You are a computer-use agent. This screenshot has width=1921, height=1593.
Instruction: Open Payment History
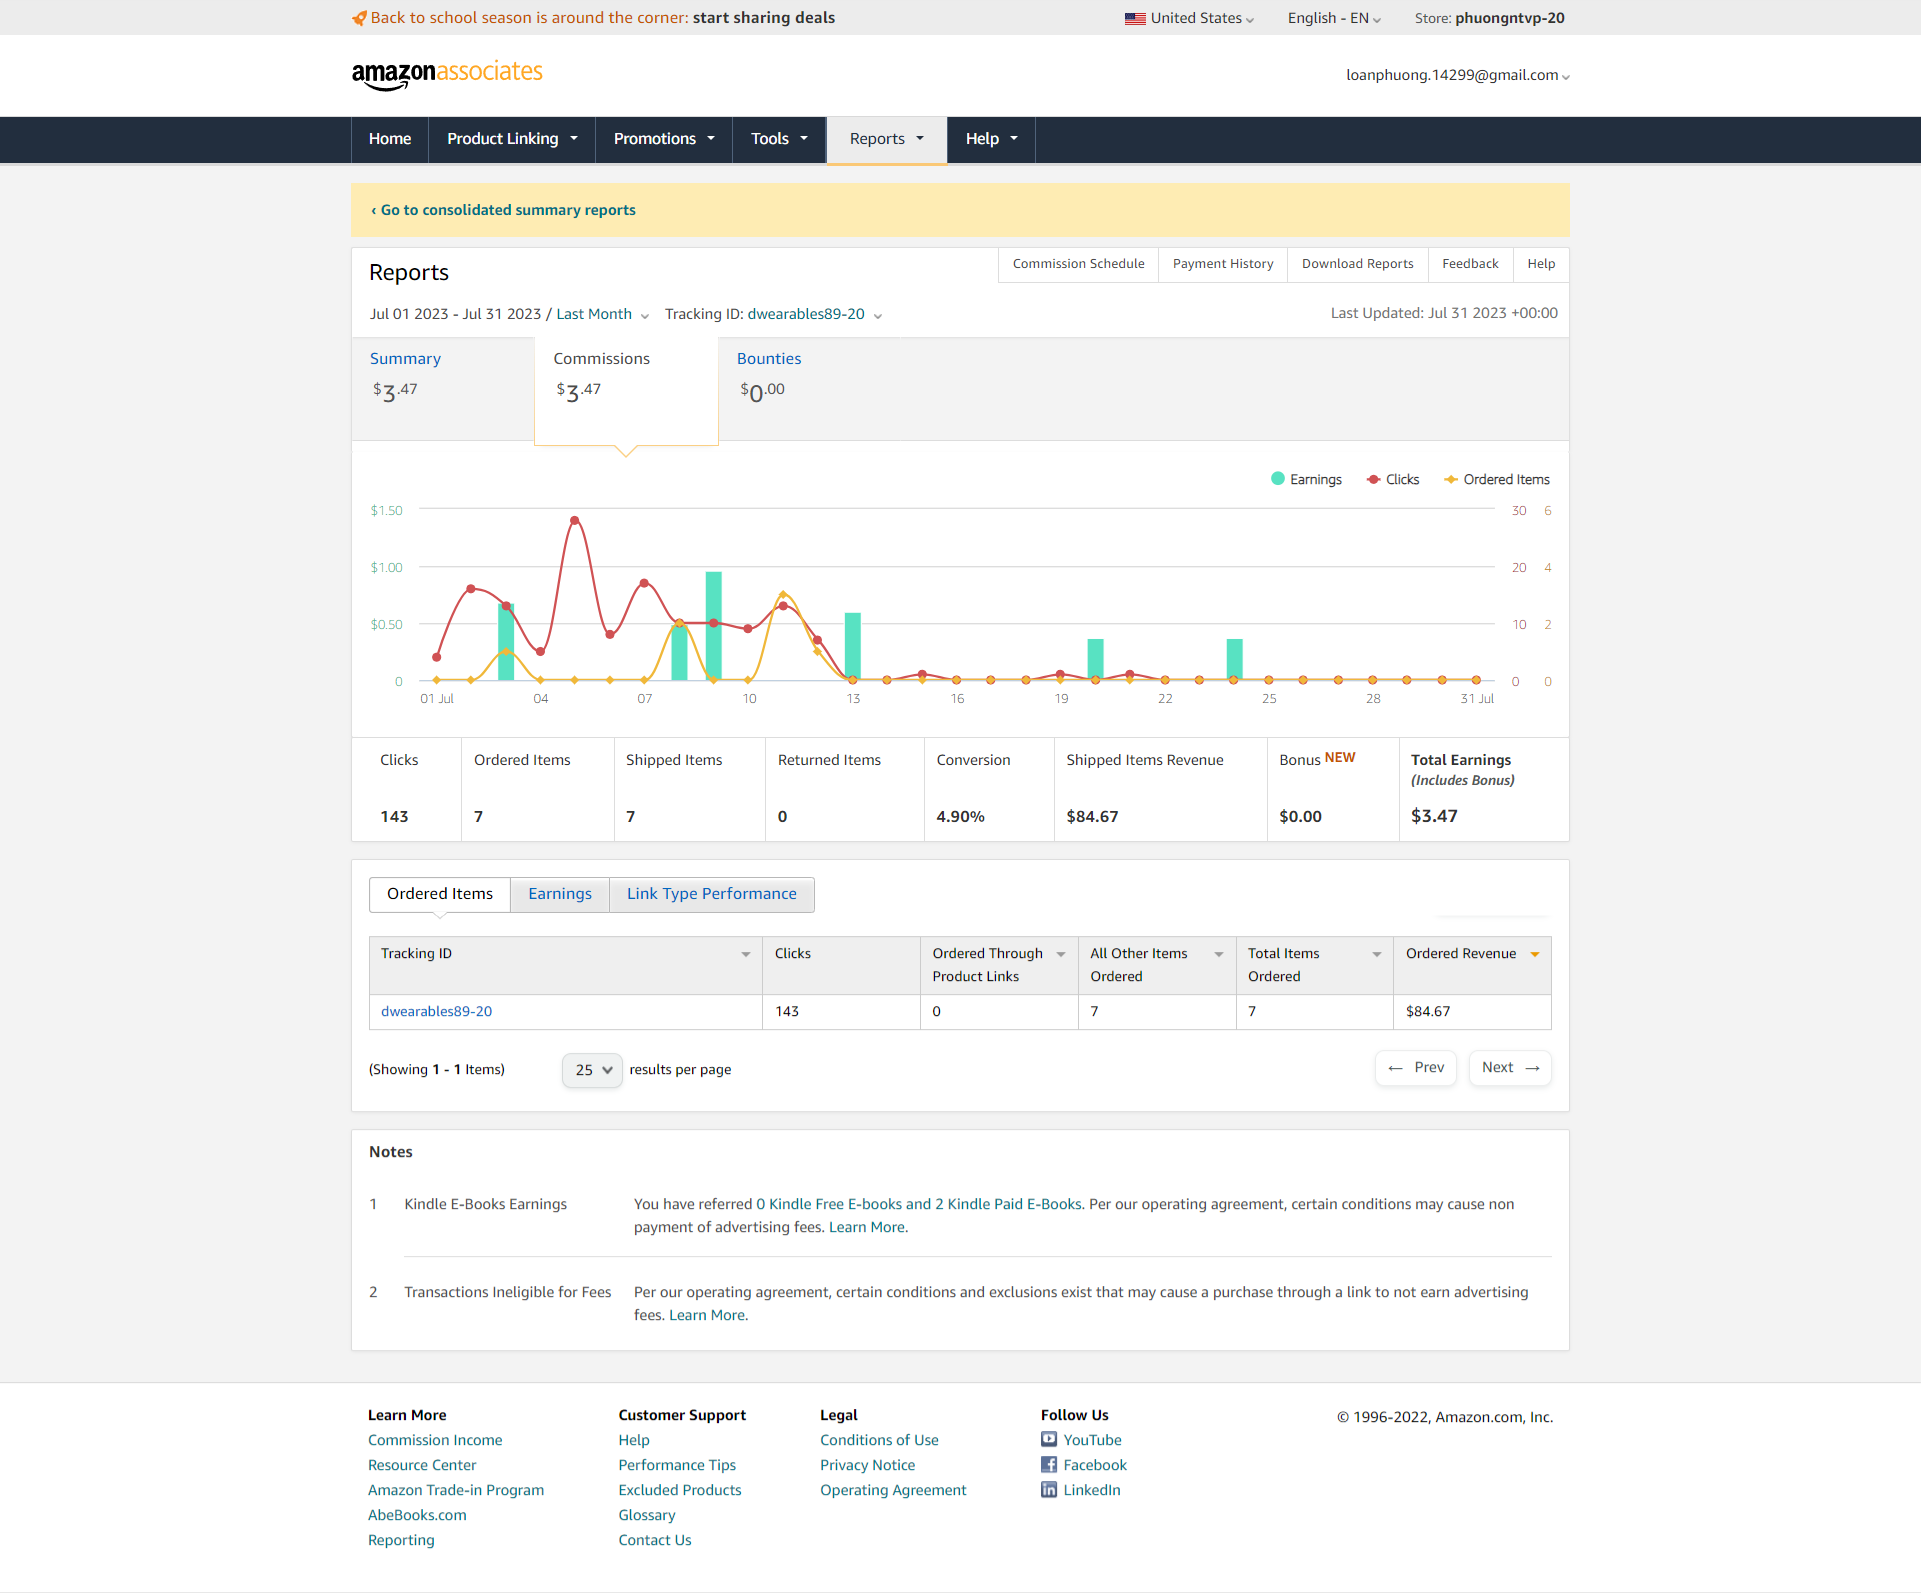pyautogui.click(x=1223, y=264)
